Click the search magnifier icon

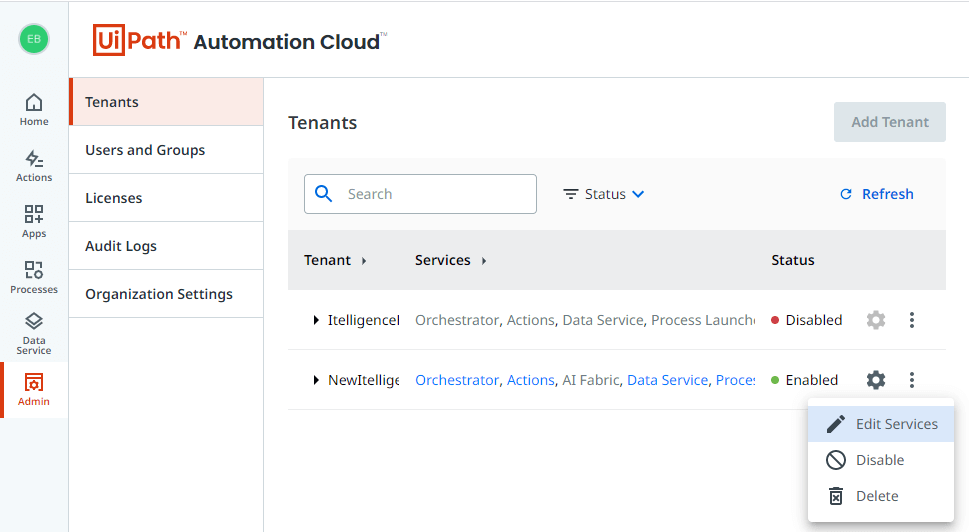tap(323, 193)
